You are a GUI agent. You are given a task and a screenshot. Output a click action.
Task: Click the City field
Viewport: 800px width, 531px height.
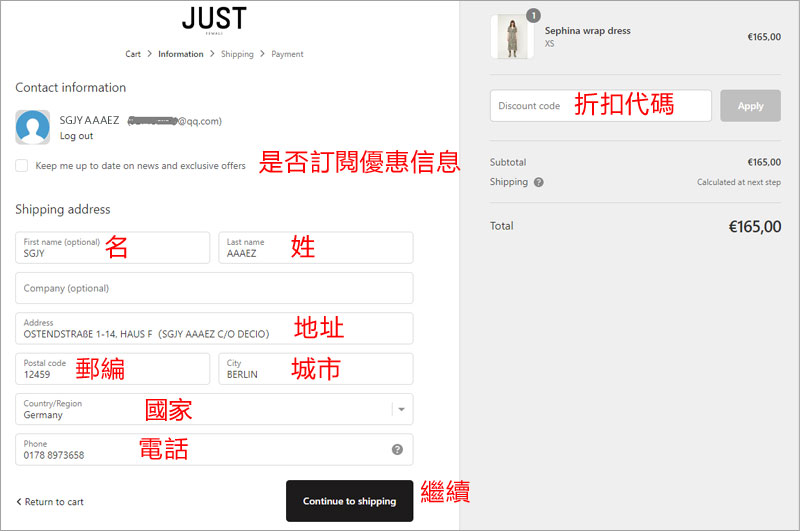click(316, 369)
